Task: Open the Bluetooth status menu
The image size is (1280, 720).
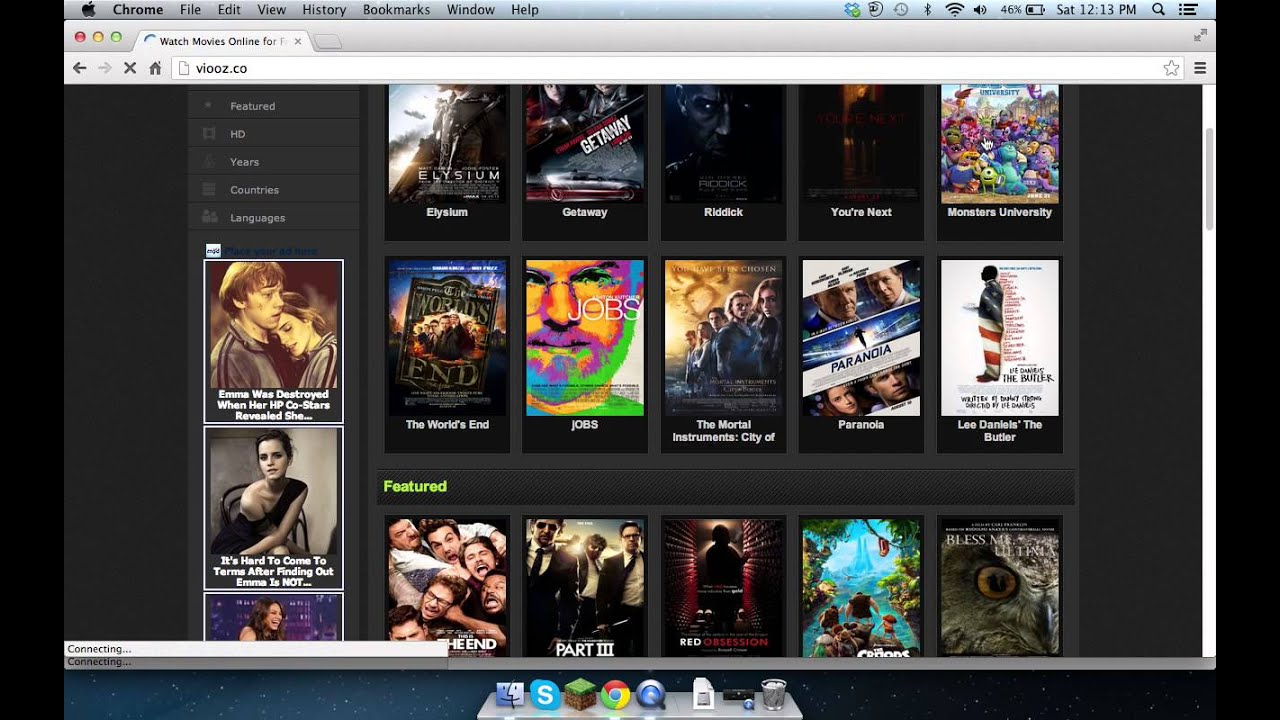Action: (927, 9)
